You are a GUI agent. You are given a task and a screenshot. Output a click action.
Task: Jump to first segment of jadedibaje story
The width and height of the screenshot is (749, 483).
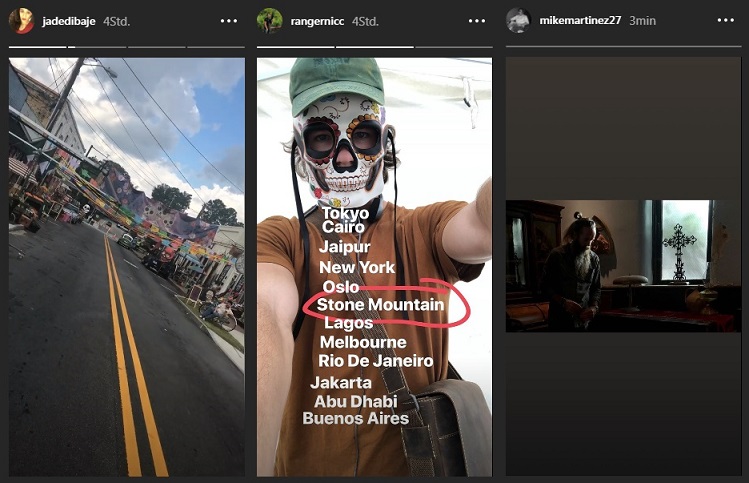[38, 47]
